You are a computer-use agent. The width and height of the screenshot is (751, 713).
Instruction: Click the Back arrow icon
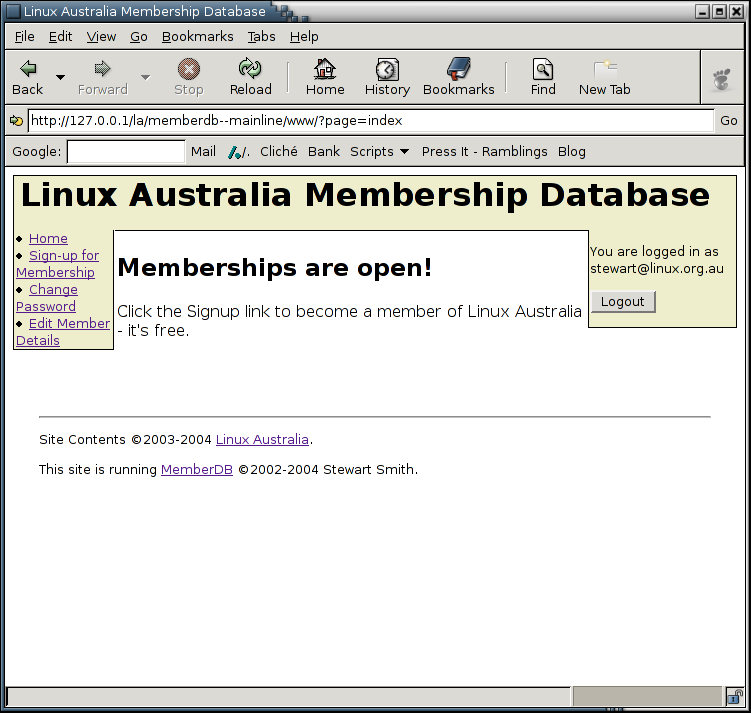[x=28, y=69]
